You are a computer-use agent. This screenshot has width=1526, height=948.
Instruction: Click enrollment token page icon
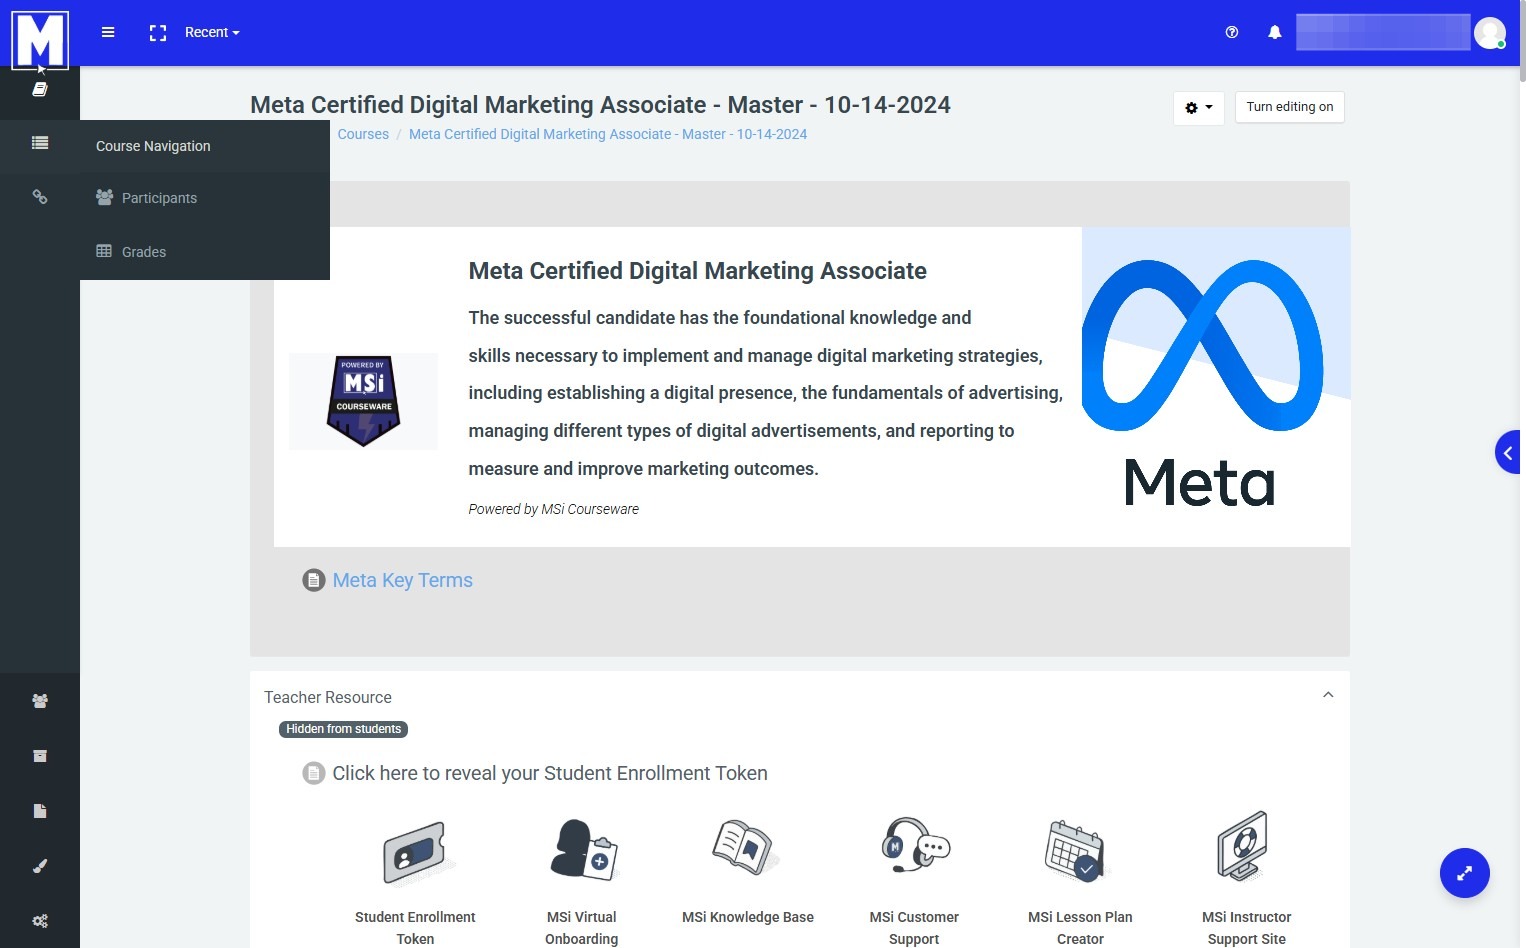click(x=314, y=773)
